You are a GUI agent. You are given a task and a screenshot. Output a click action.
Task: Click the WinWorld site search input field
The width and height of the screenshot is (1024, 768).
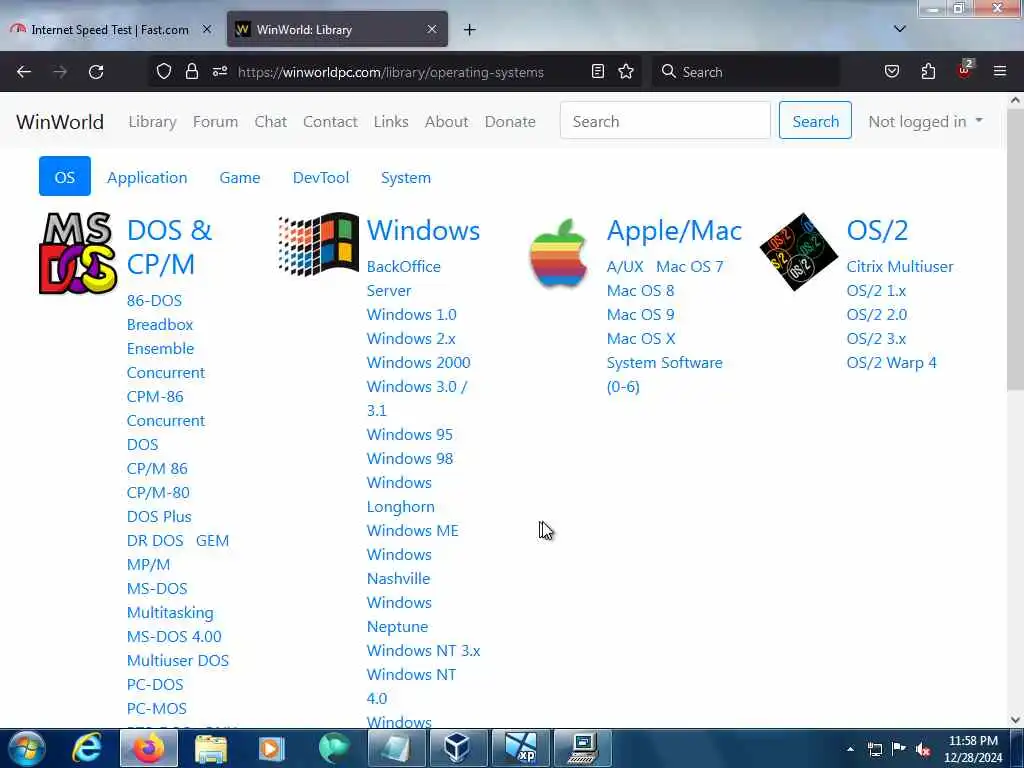(x=665, y=121)
